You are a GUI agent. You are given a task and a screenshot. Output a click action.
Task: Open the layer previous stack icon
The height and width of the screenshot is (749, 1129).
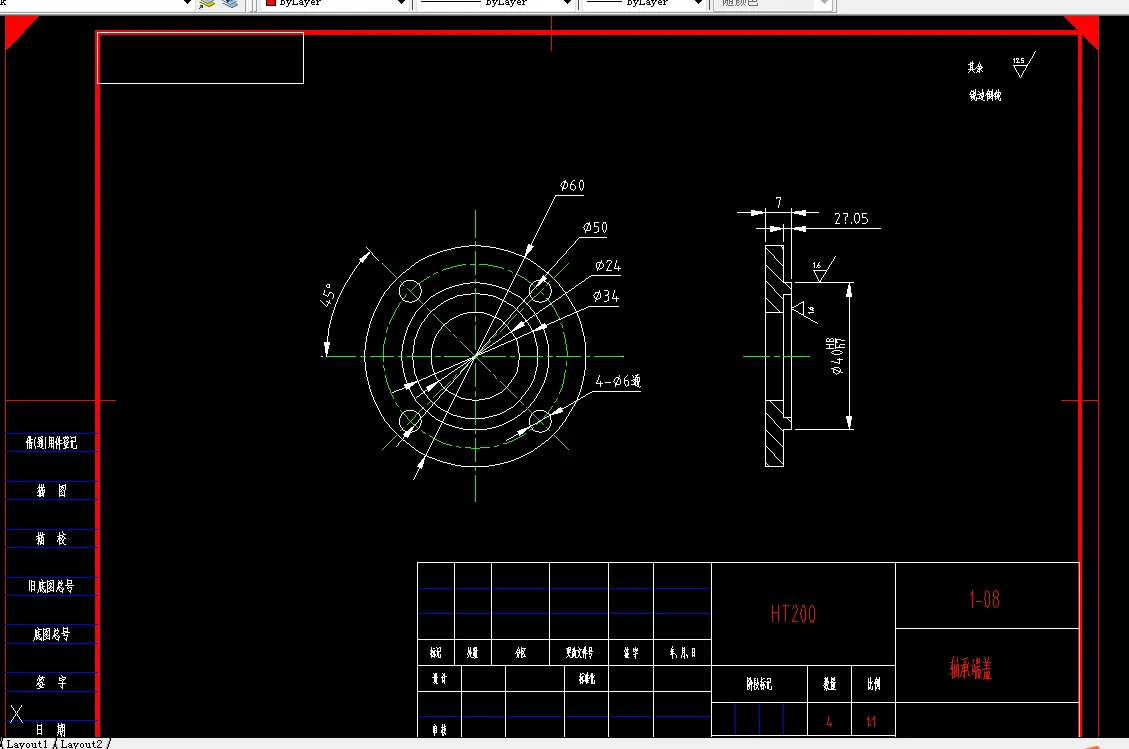pyautogui.click(x=230, y=3)
